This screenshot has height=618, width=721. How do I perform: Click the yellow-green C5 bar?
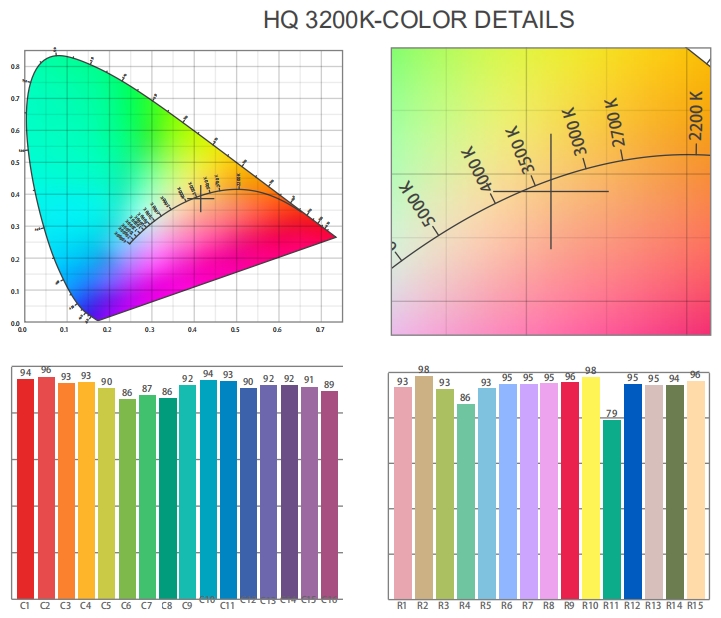tap(106, 493)
